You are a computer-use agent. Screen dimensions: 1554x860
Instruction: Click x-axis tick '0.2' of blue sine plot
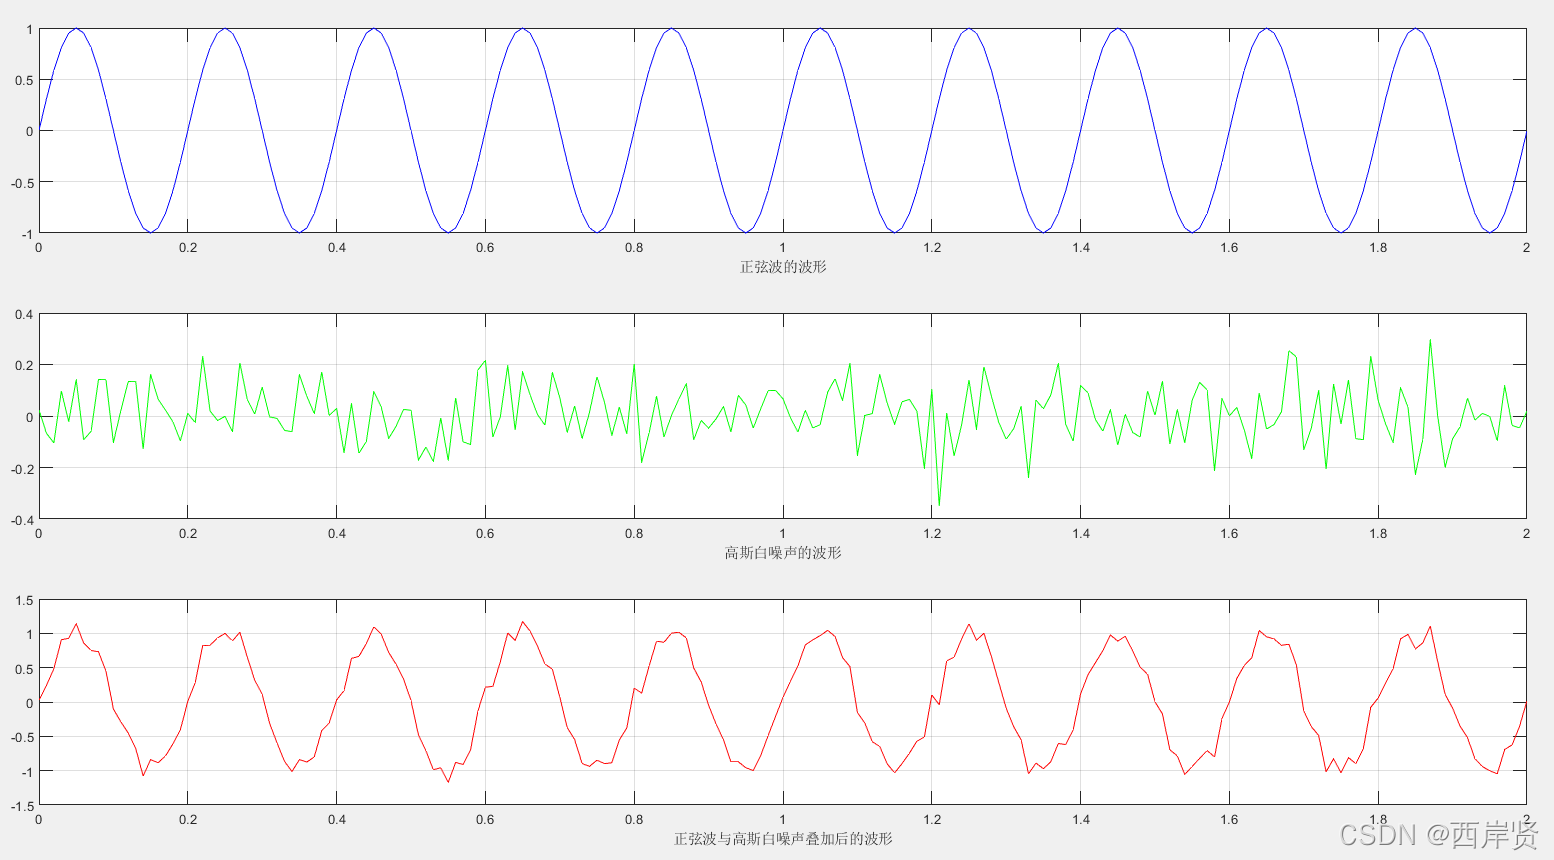pos(188,247)
